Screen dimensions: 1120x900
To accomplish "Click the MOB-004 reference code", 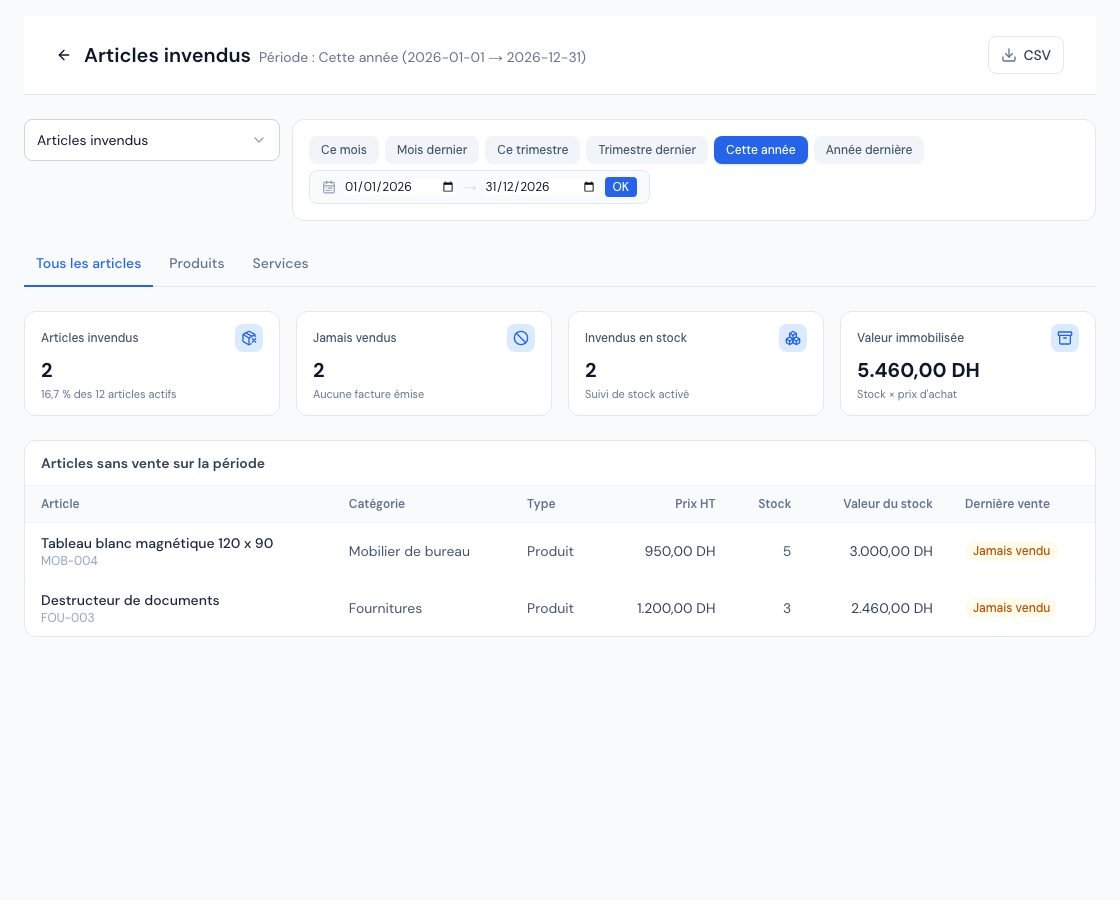I will 69,561.
